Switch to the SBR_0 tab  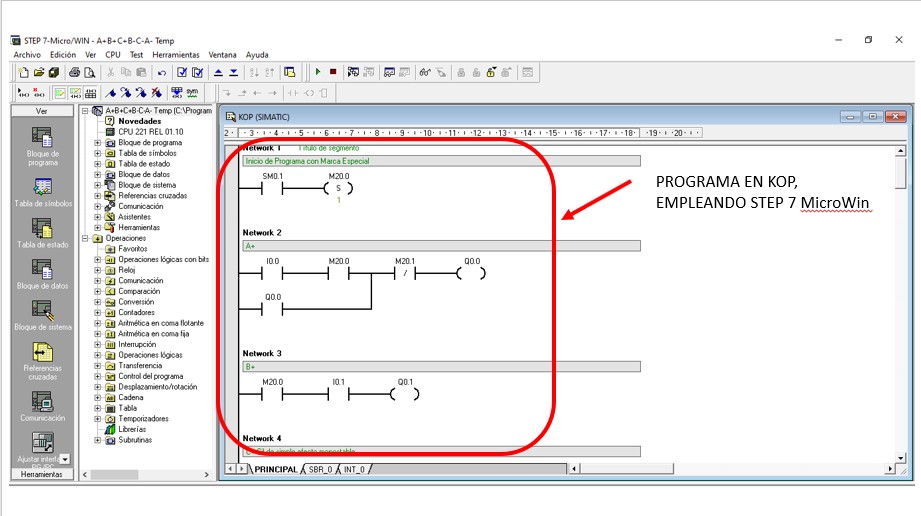tap(319, 469)
